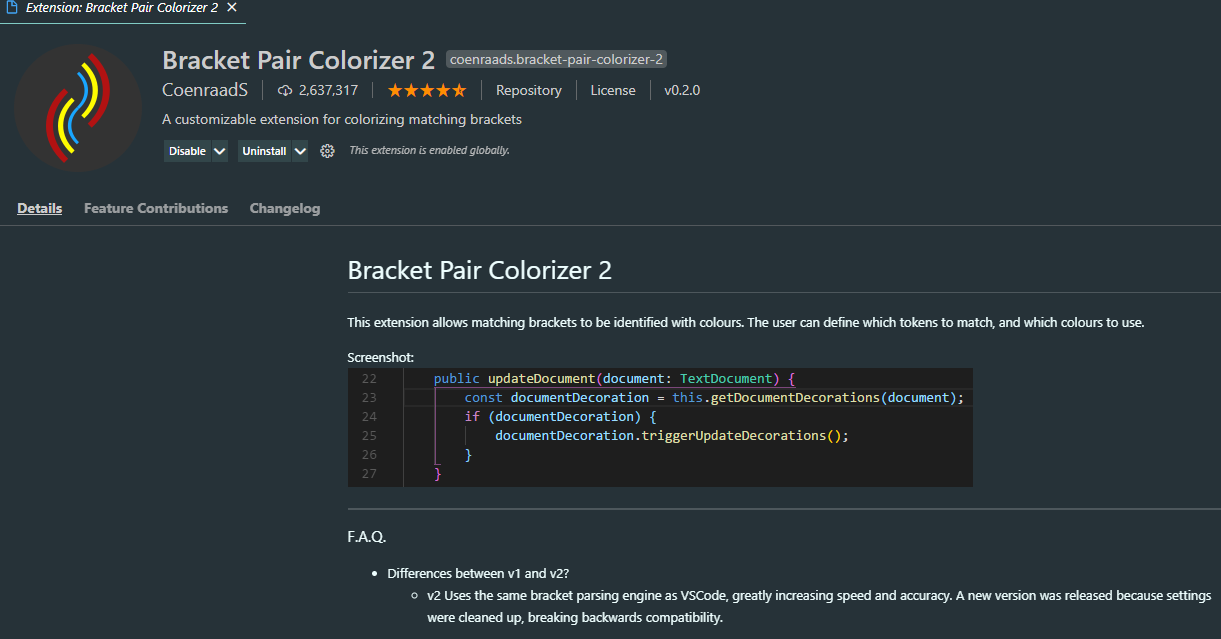Viewport: 1221px width, 639px height.
Task: Click the CoenraadS publisher name
Action: (x=205, y=90)
